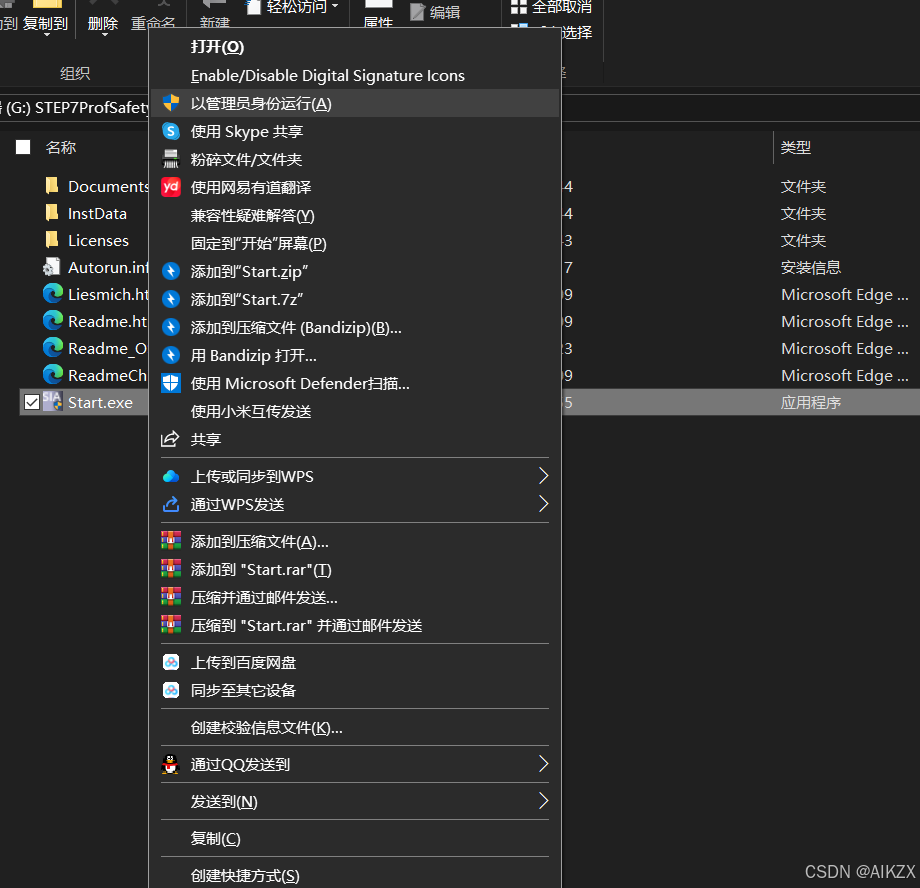Image resolution: width=920 pixels, height=888 pixels.
Task: Click the Microsoft Defender shield icon
Action: pos(171,383)
